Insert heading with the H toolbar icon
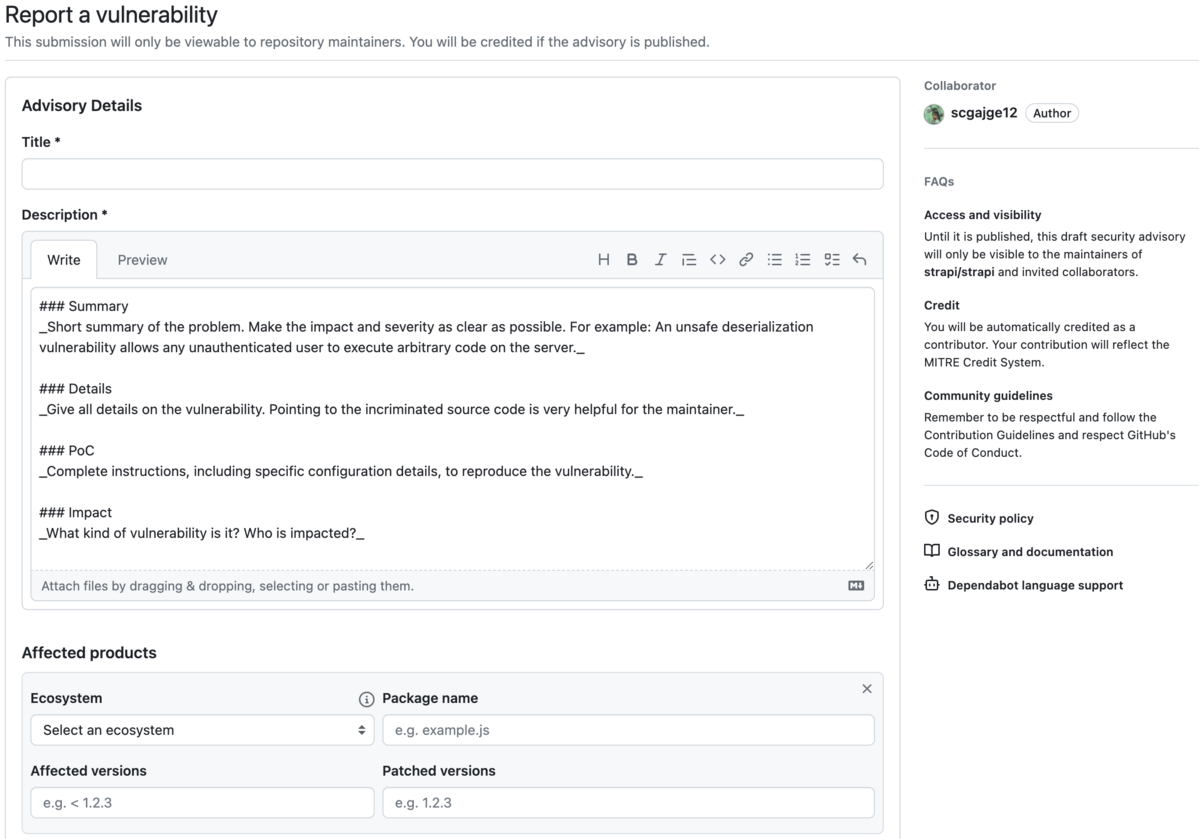 coord(603,260)
